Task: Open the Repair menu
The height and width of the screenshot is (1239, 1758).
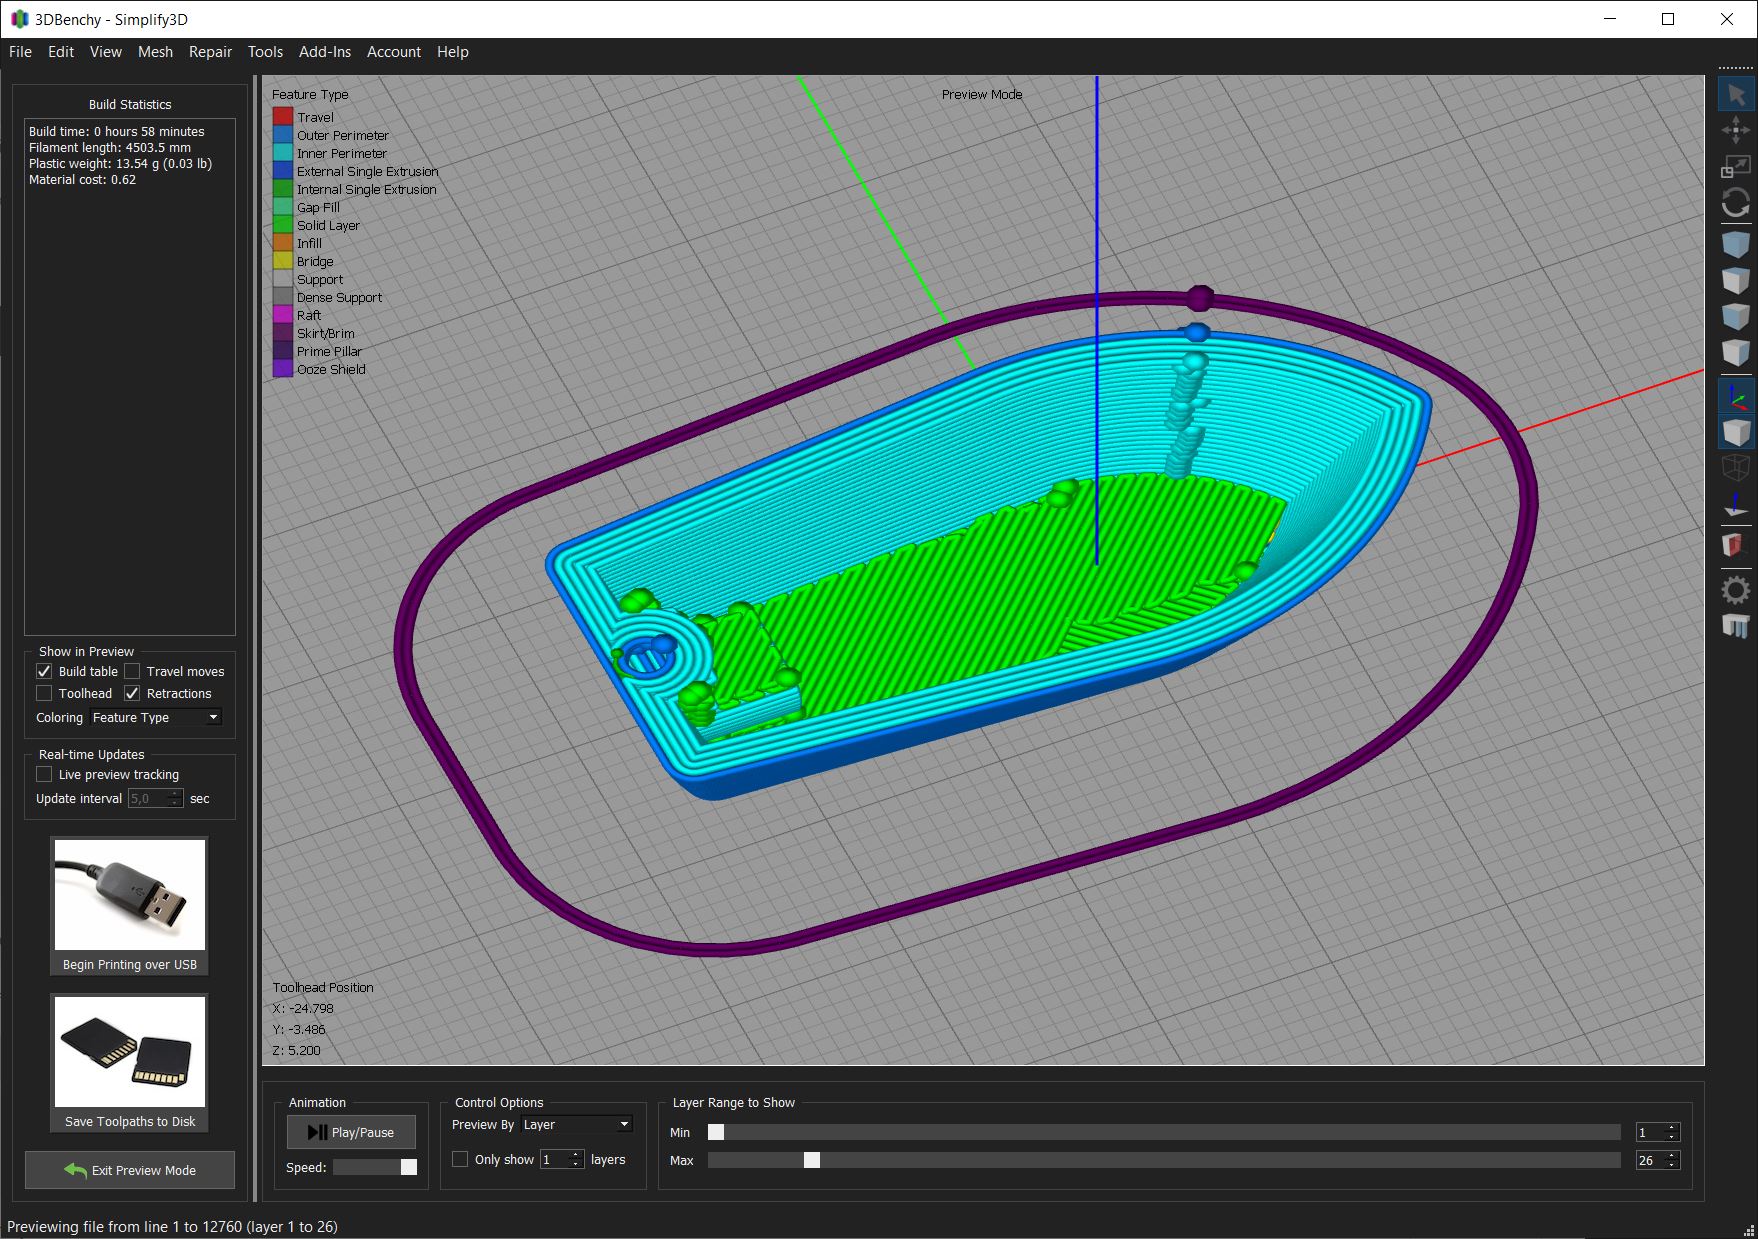Action: click(210, 52)
